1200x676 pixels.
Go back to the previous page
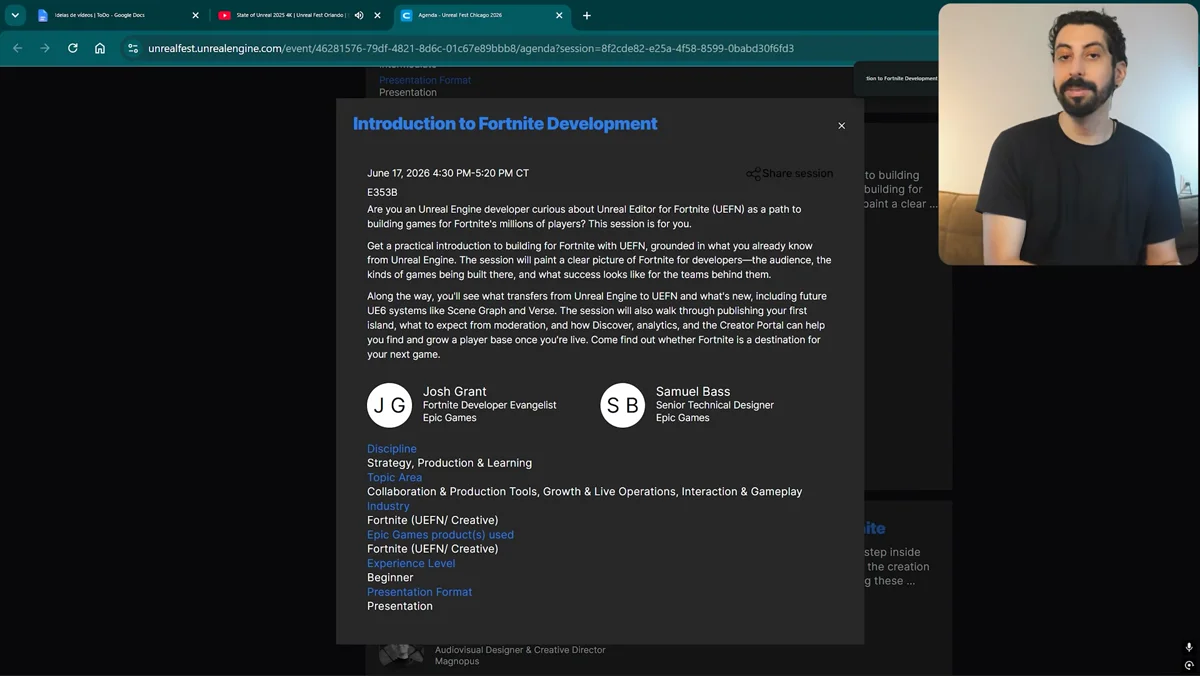(x=17, y=48)
